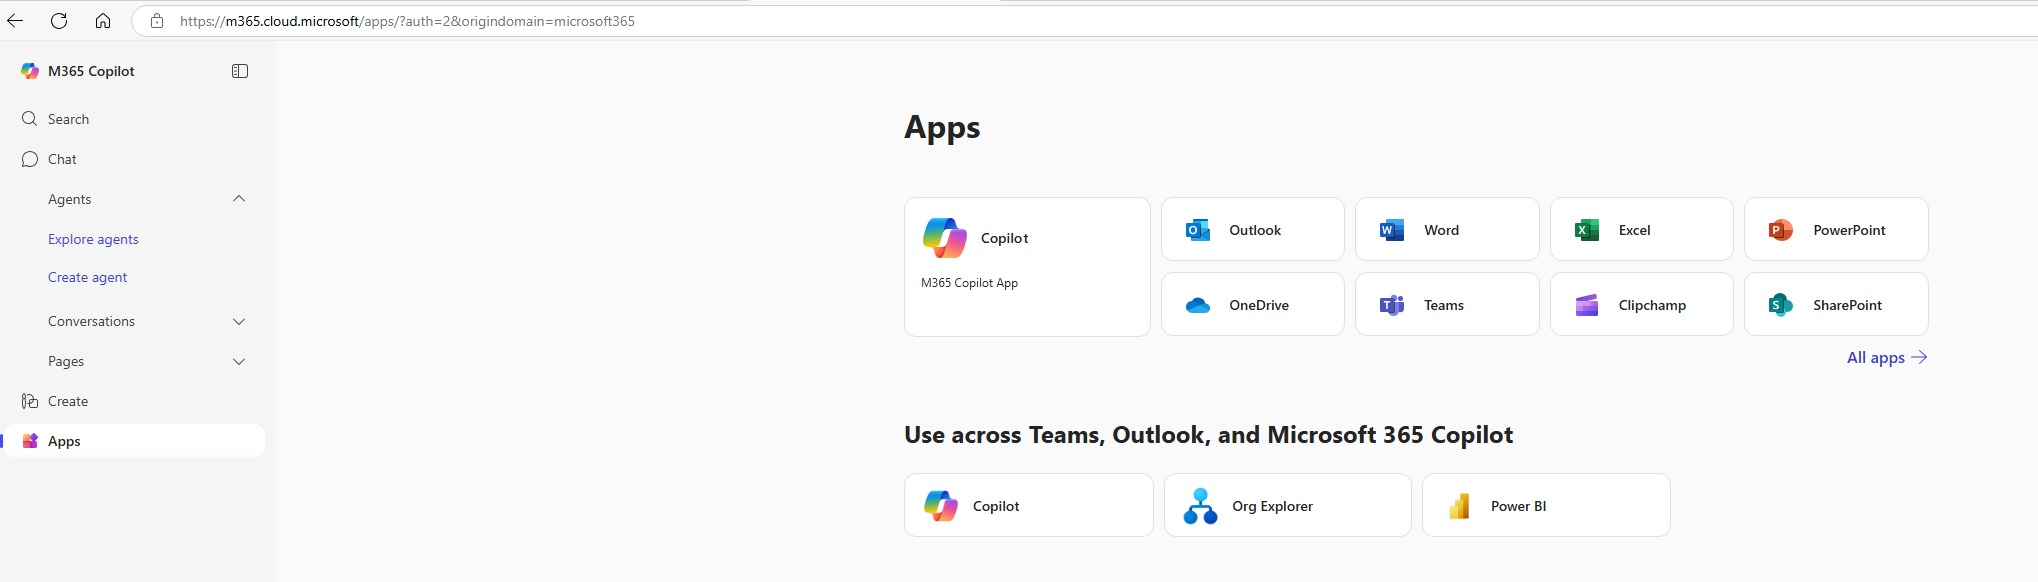The height and width of the screenshot is (582, 2038).
Task: Expand the Conversations section chevron
Action: (x=239, y=321)
